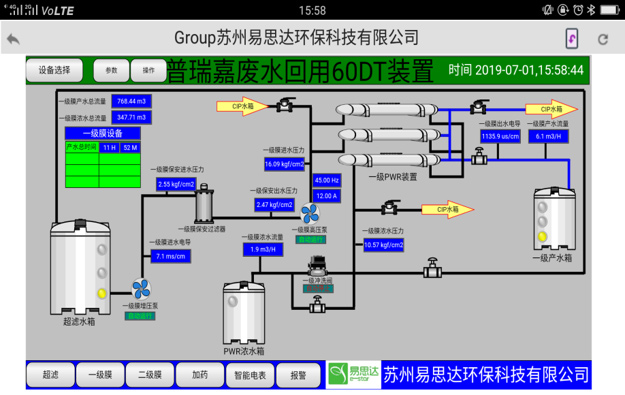Click the valve next to upper-left CIP水箱 arrow
This screenshot has height=395, width=625.
(285, 105)
